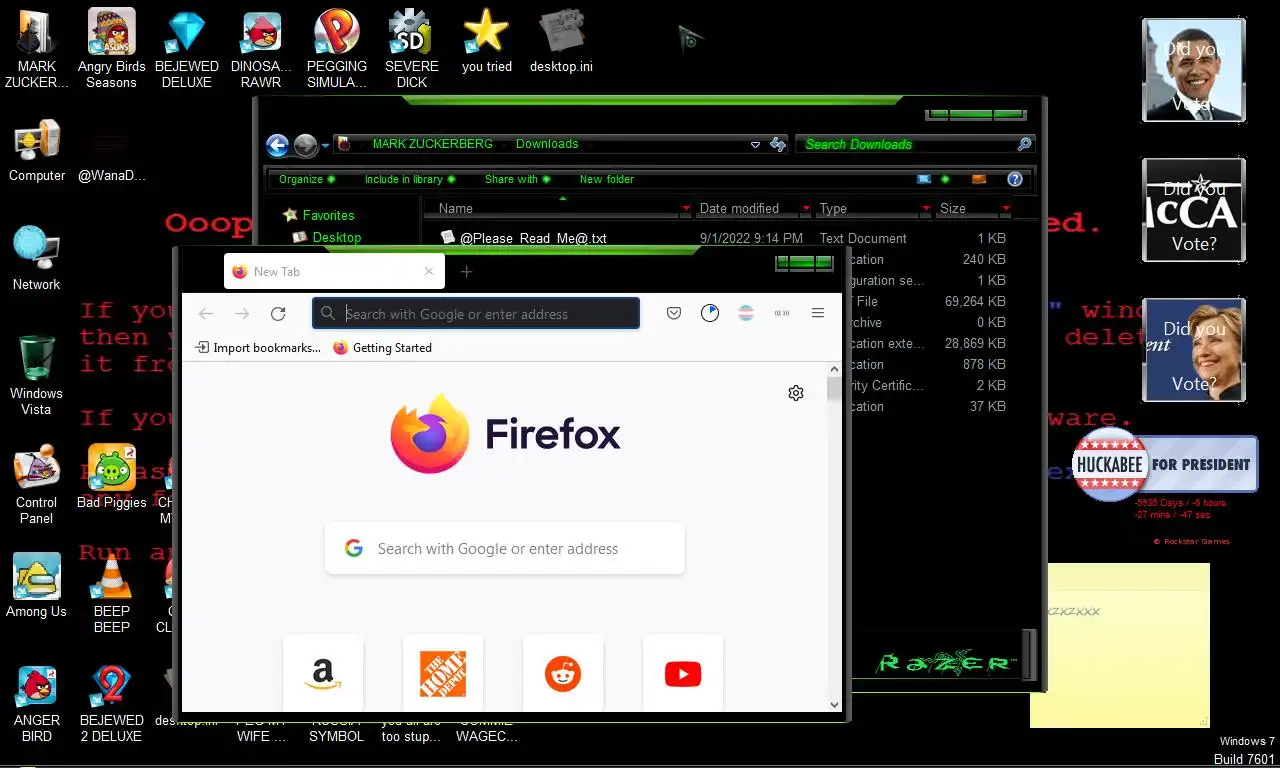The width and height of the screenshot is (1280, 768).
Task: Click the Firefox back arrow
Action: tap(206, 314)
